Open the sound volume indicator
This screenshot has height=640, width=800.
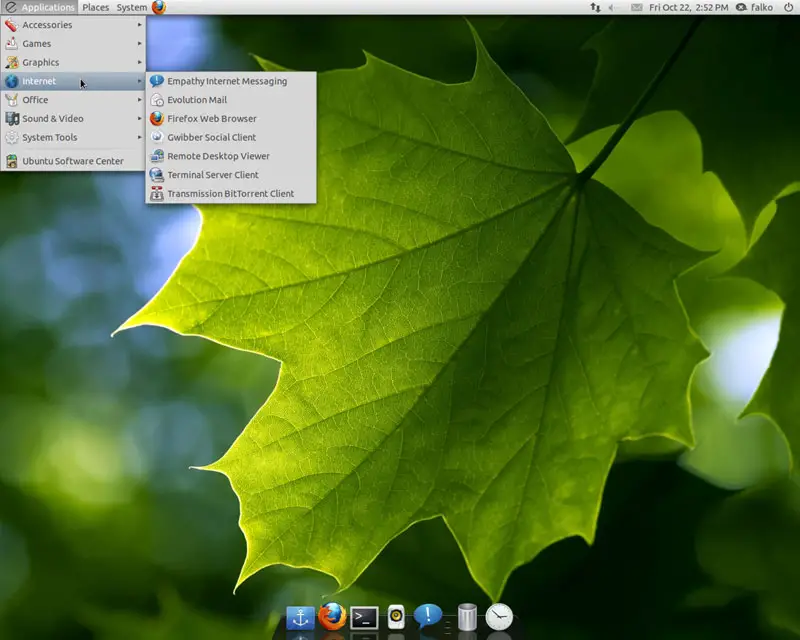click(x=613, y=7)
